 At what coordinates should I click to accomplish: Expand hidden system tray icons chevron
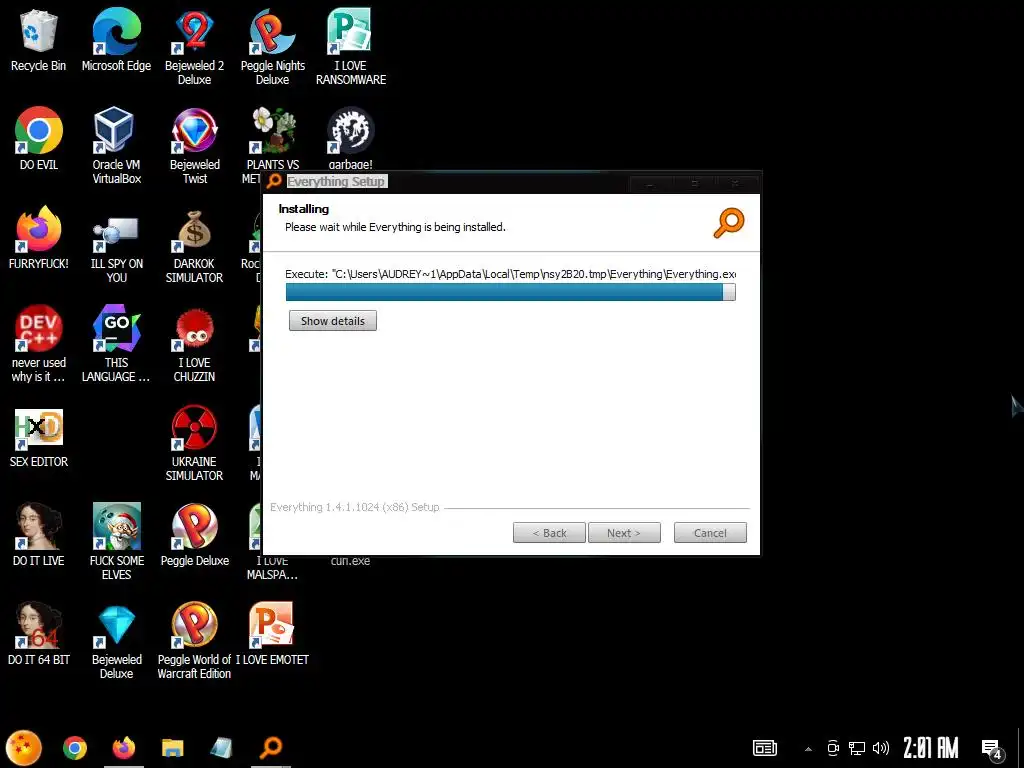point(808,748)
